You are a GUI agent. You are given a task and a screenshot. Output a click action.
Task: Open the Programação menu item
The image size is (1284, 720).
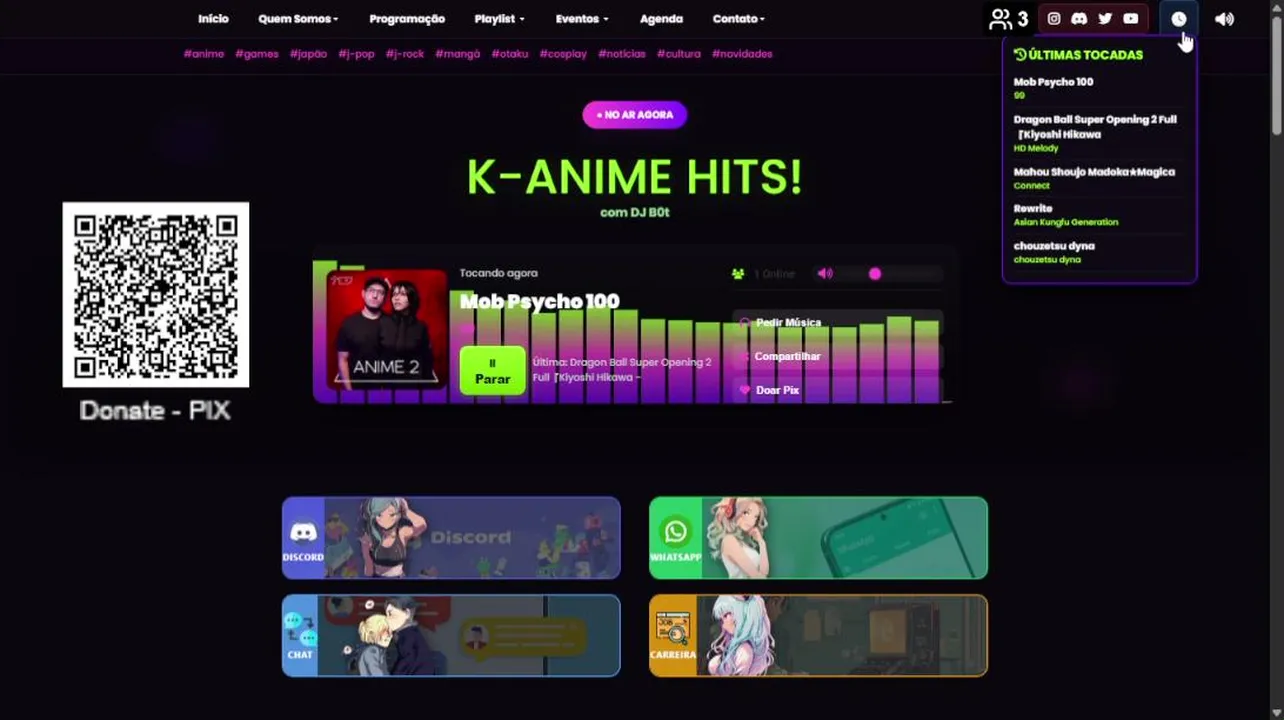pyautogui.click(x=407, y=19)
